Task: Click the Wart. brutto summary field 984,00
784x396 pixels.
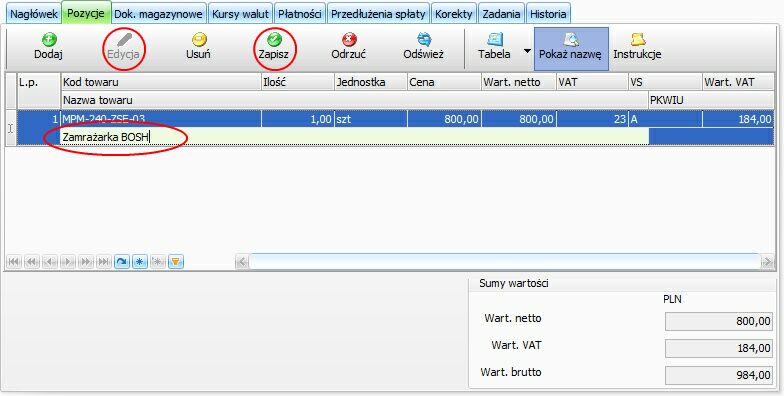Action: pyautogui.click(x=718, y=375)
